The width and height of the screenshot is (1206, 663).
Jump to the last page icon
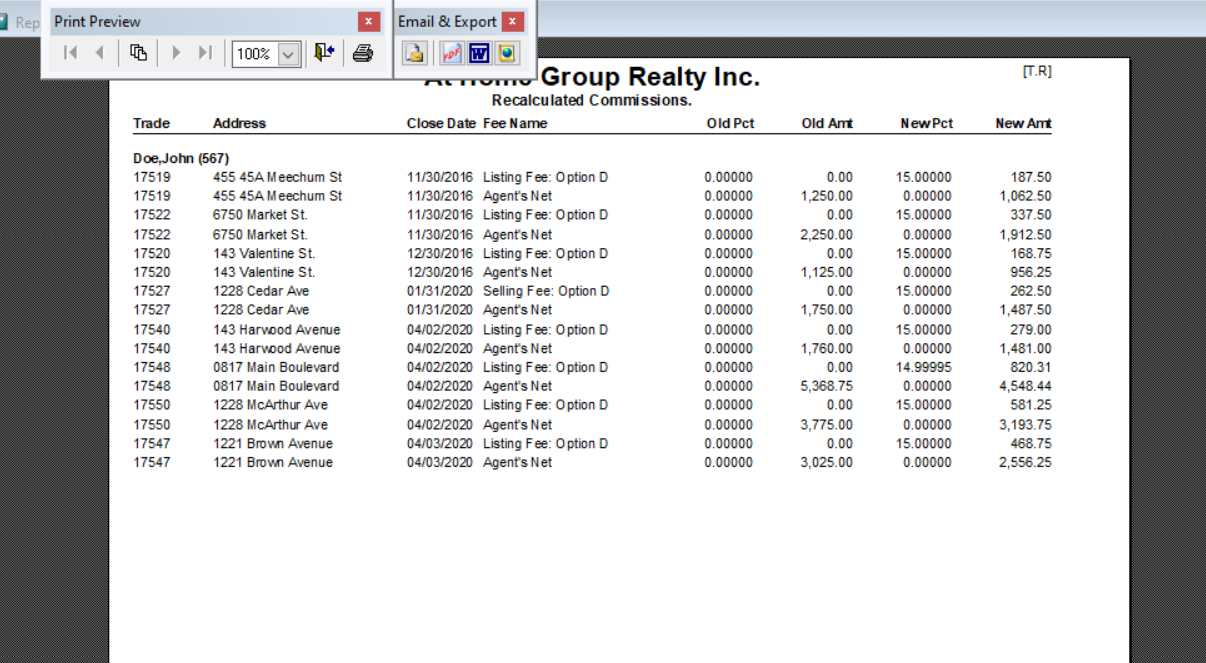pos(205,53)
